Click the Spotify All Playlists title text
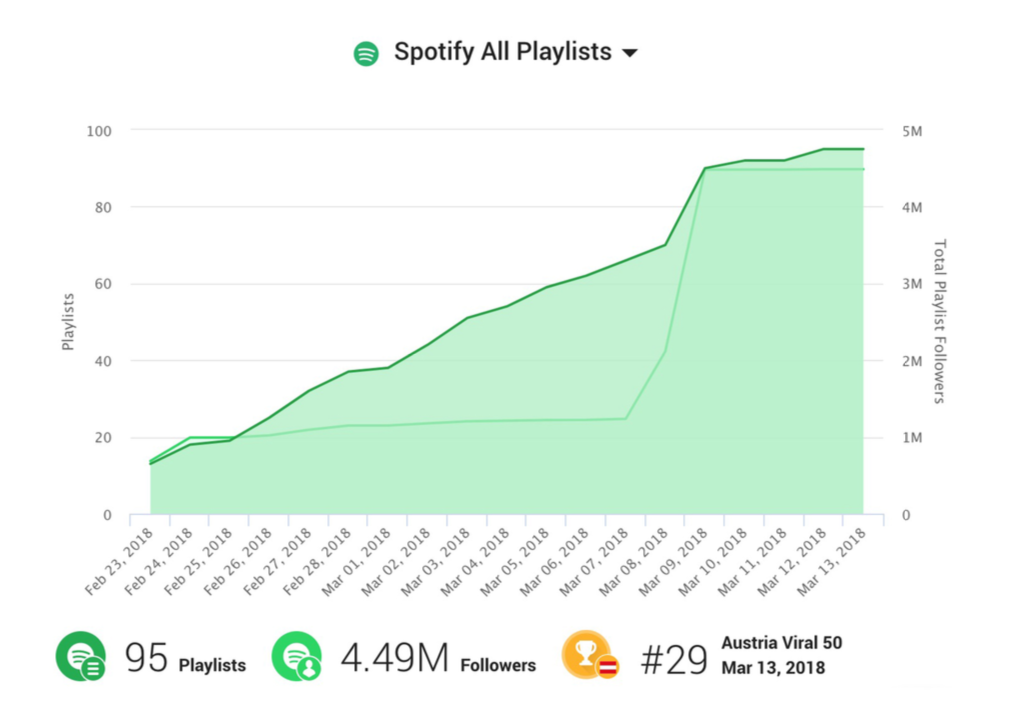The image size is (1010, 710). coord(502,52)
